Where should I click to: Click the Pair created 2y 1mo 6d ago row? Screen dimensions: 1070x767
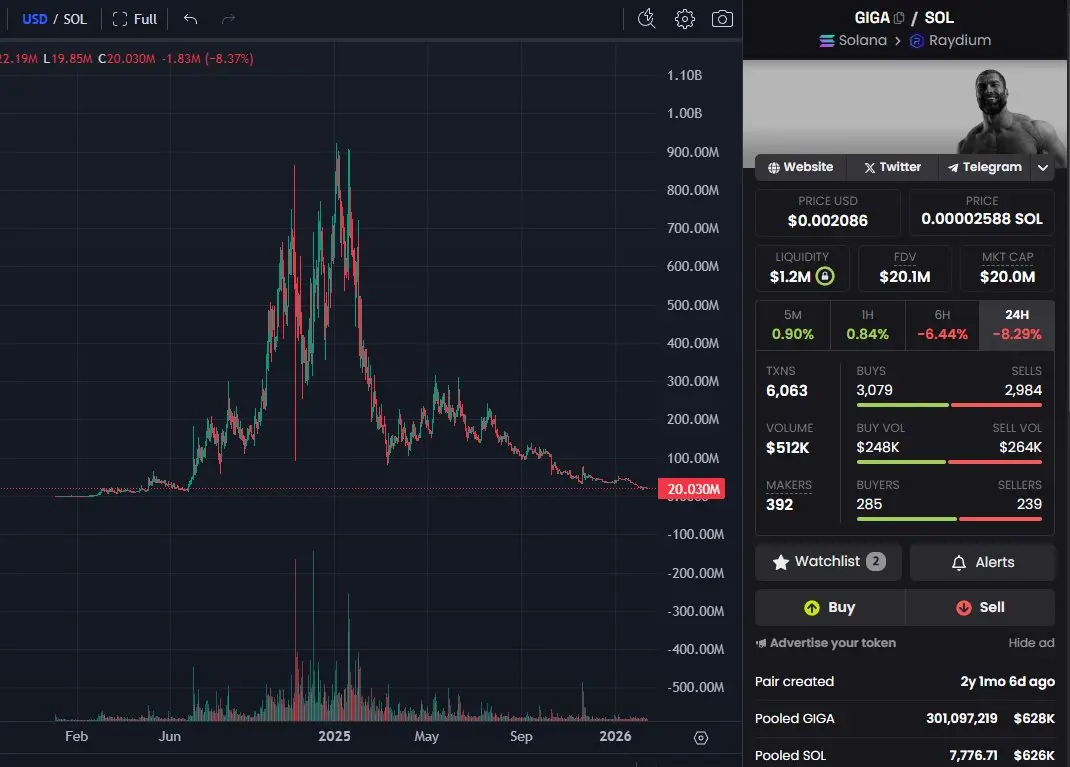[x=905, y=682]
